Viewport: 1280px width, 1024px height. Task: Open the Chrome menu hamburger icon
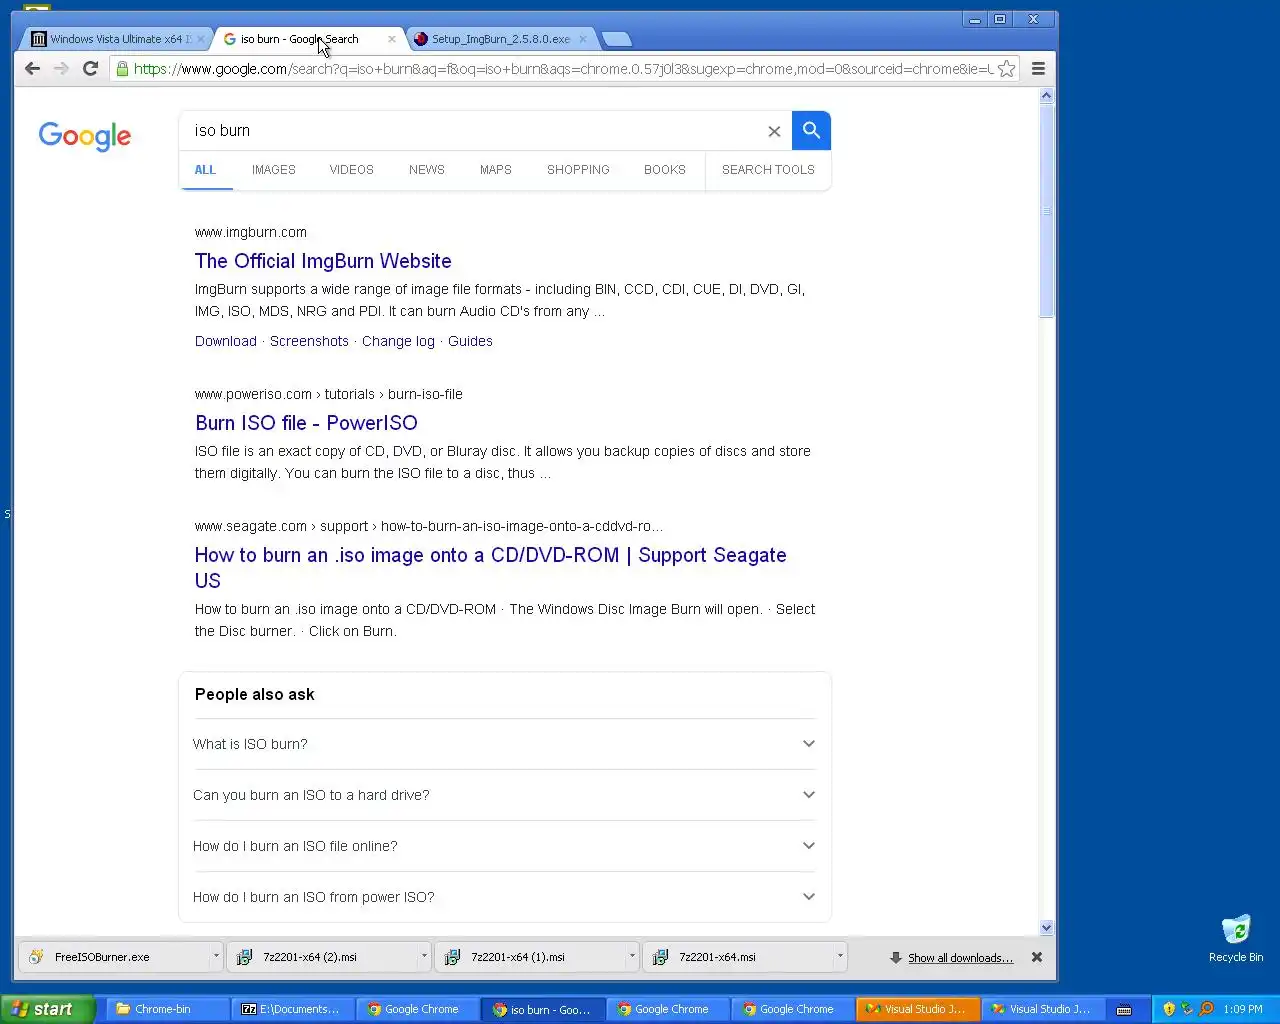click(x=1038, y=69)
